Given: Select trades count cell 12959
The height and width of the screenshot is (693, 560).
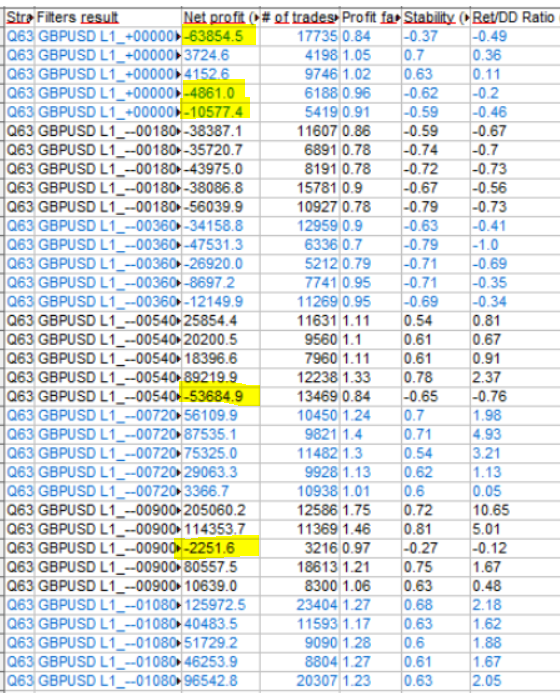Looking at the screenshot, I should pyautogui.click(x=299, y=226).
